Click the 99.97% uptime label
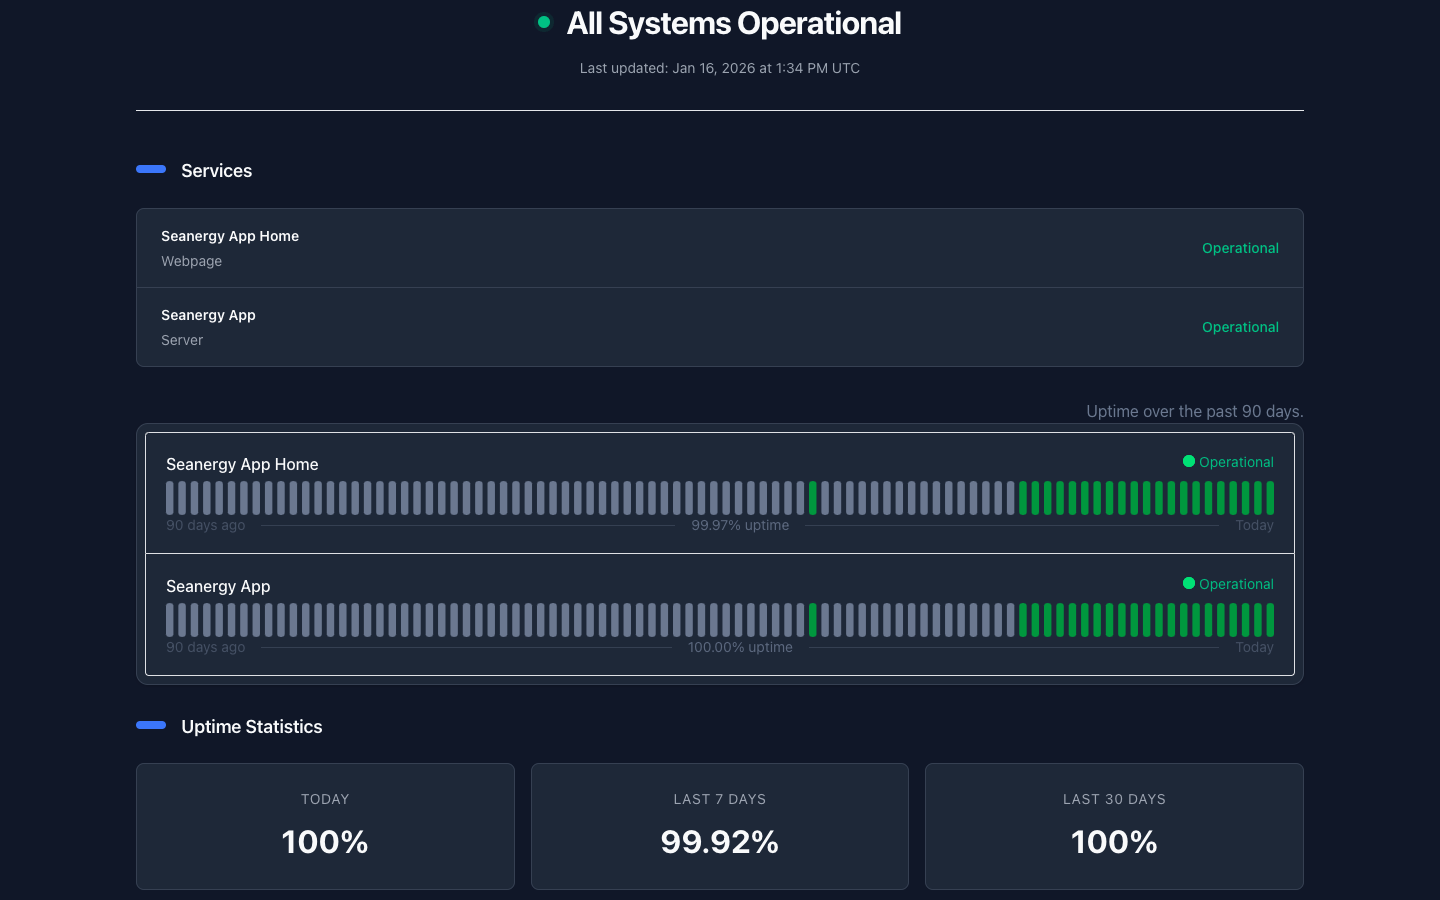1440x900 pixels. click(x=740, y=525)
